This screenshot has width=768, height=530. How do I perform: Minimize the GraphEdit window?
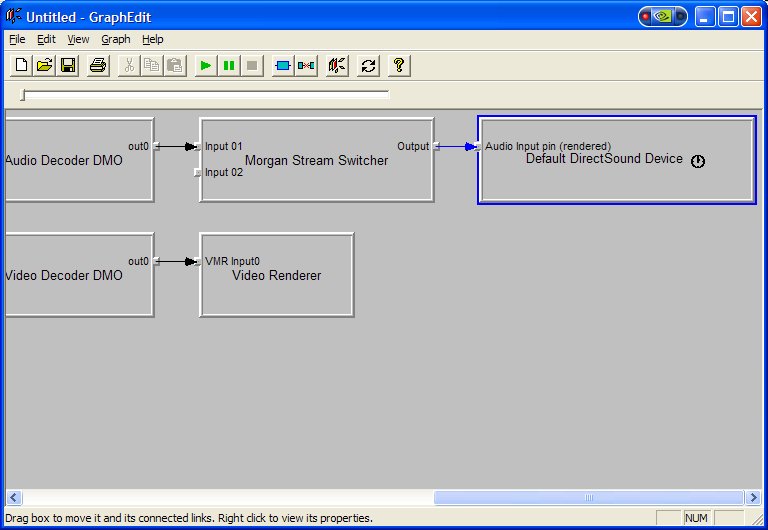(x=704, y=17)
